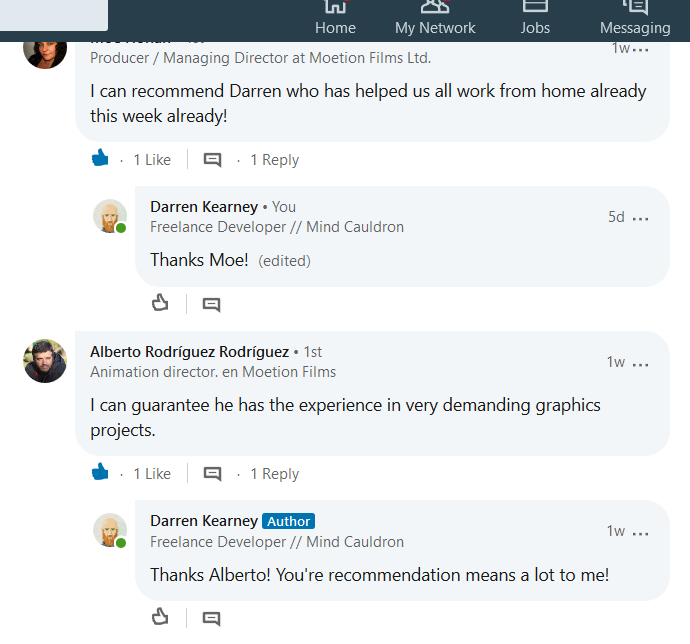Open My Network tab
Viewport: 690px width, 644px height.
[x=435, y=20]
